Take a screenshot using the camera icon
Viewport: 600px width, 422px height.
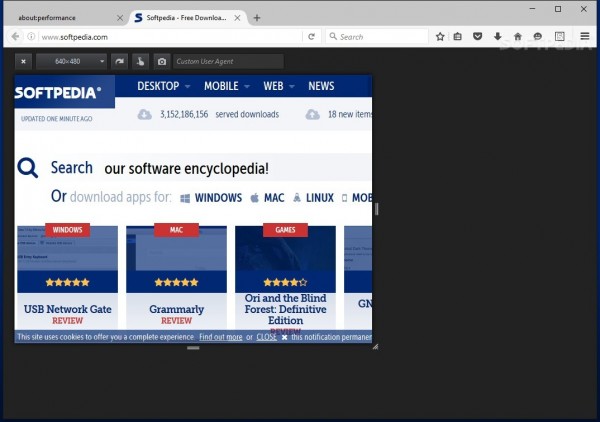(x=162, y=61)
